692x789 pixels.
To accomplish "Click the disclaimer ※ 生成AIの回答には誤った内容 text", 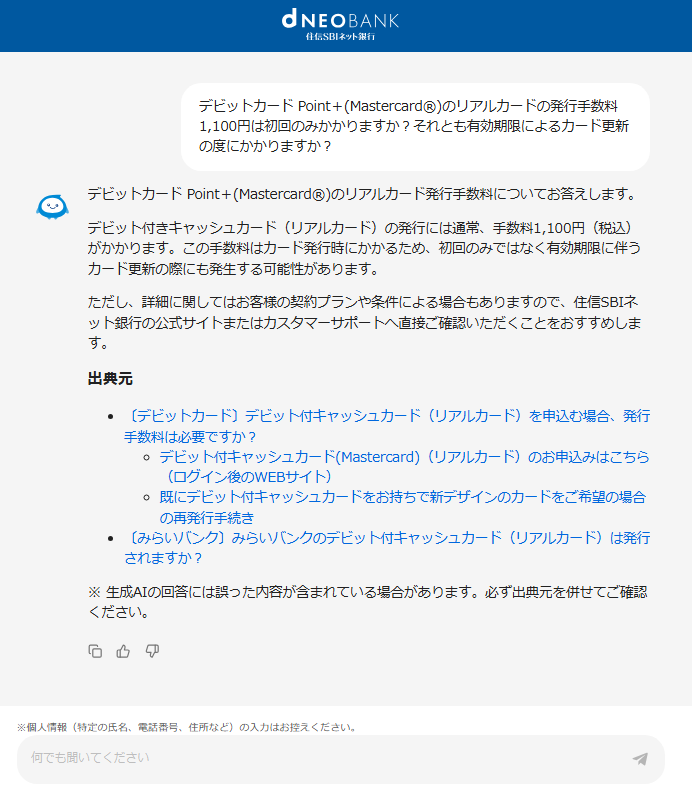I will pos(367,602).
